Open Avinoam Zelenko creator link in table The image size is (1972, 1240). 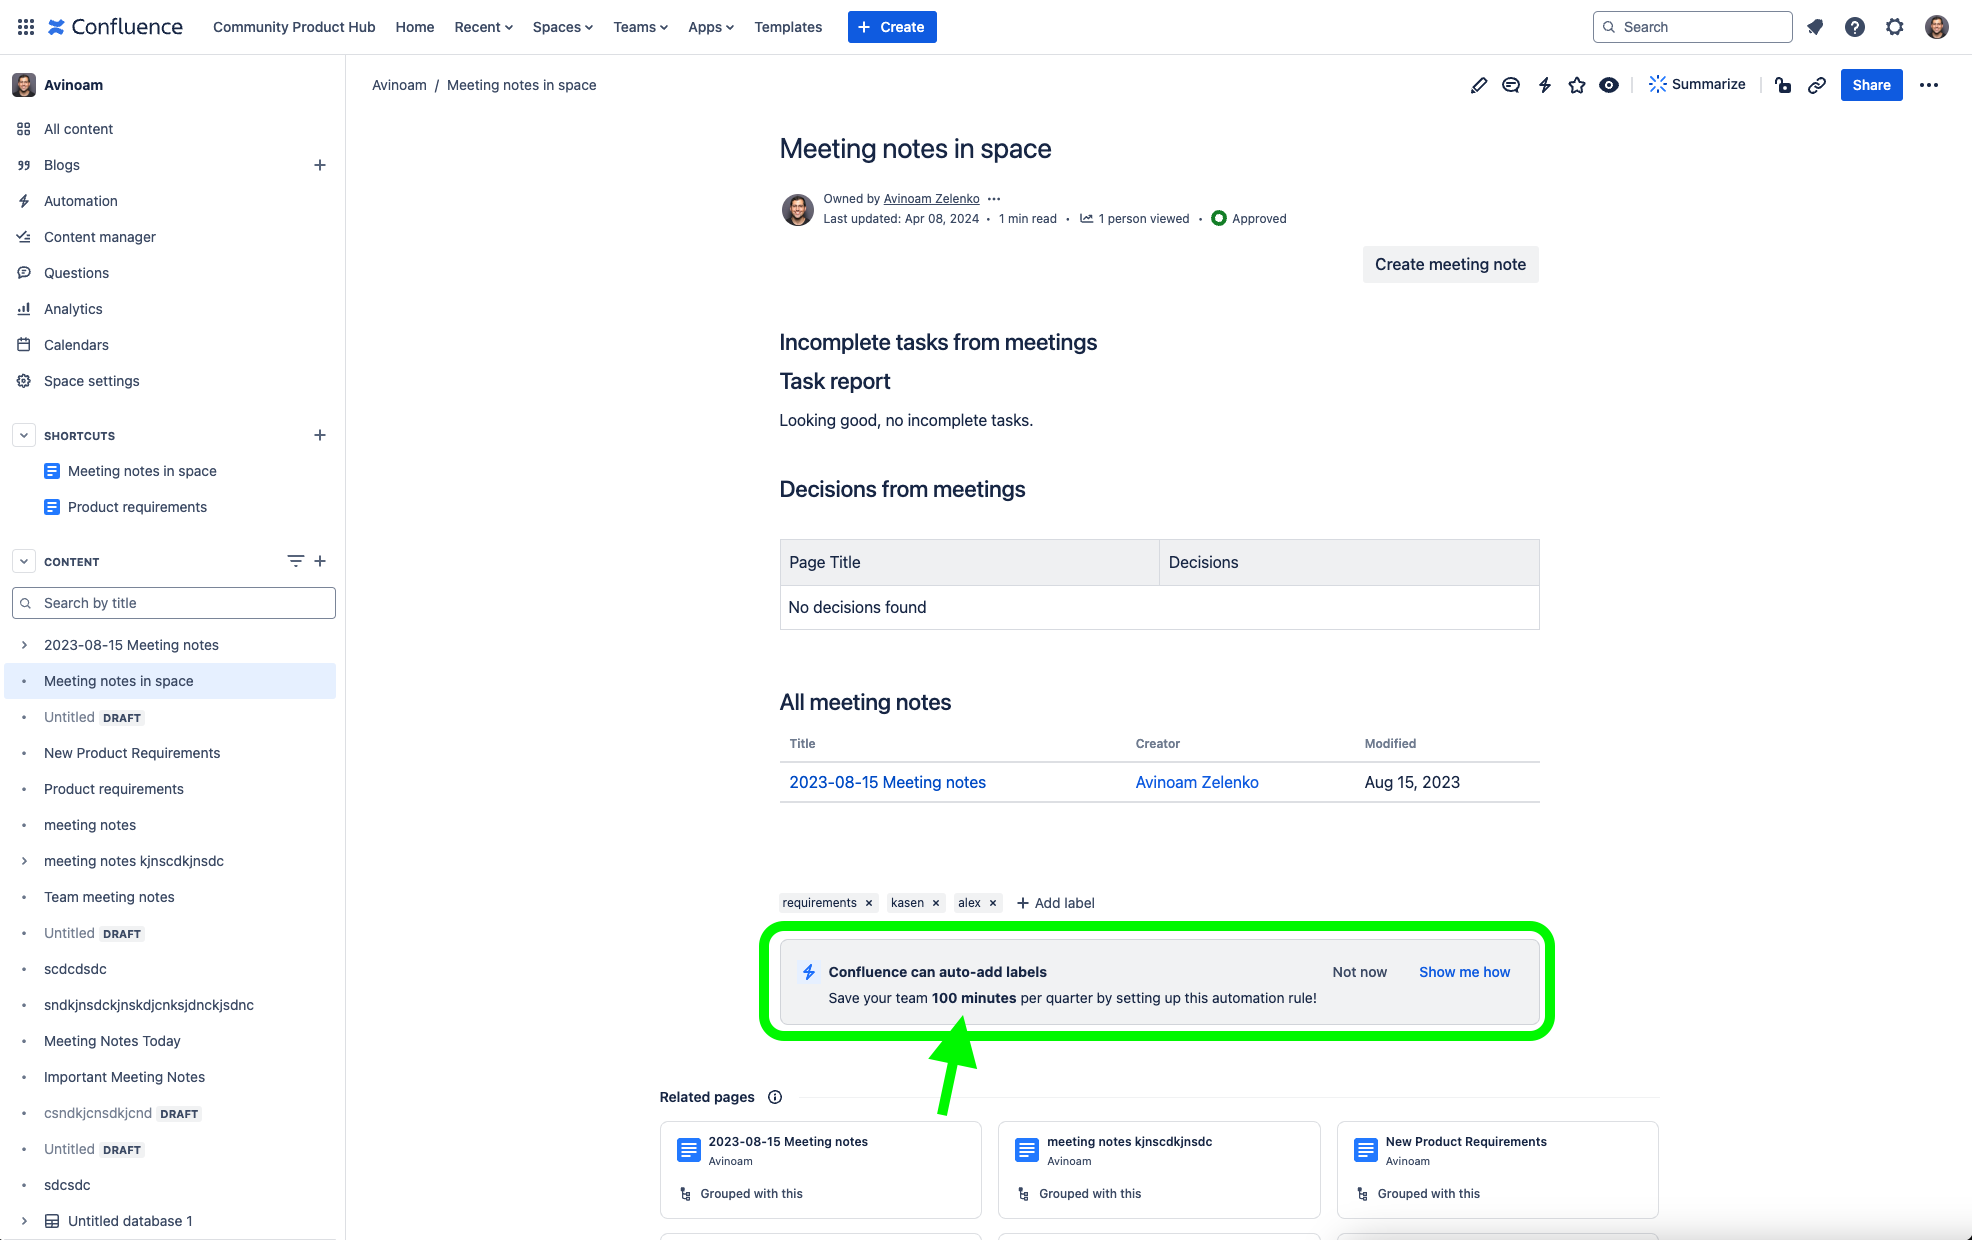pos(1197,782)
